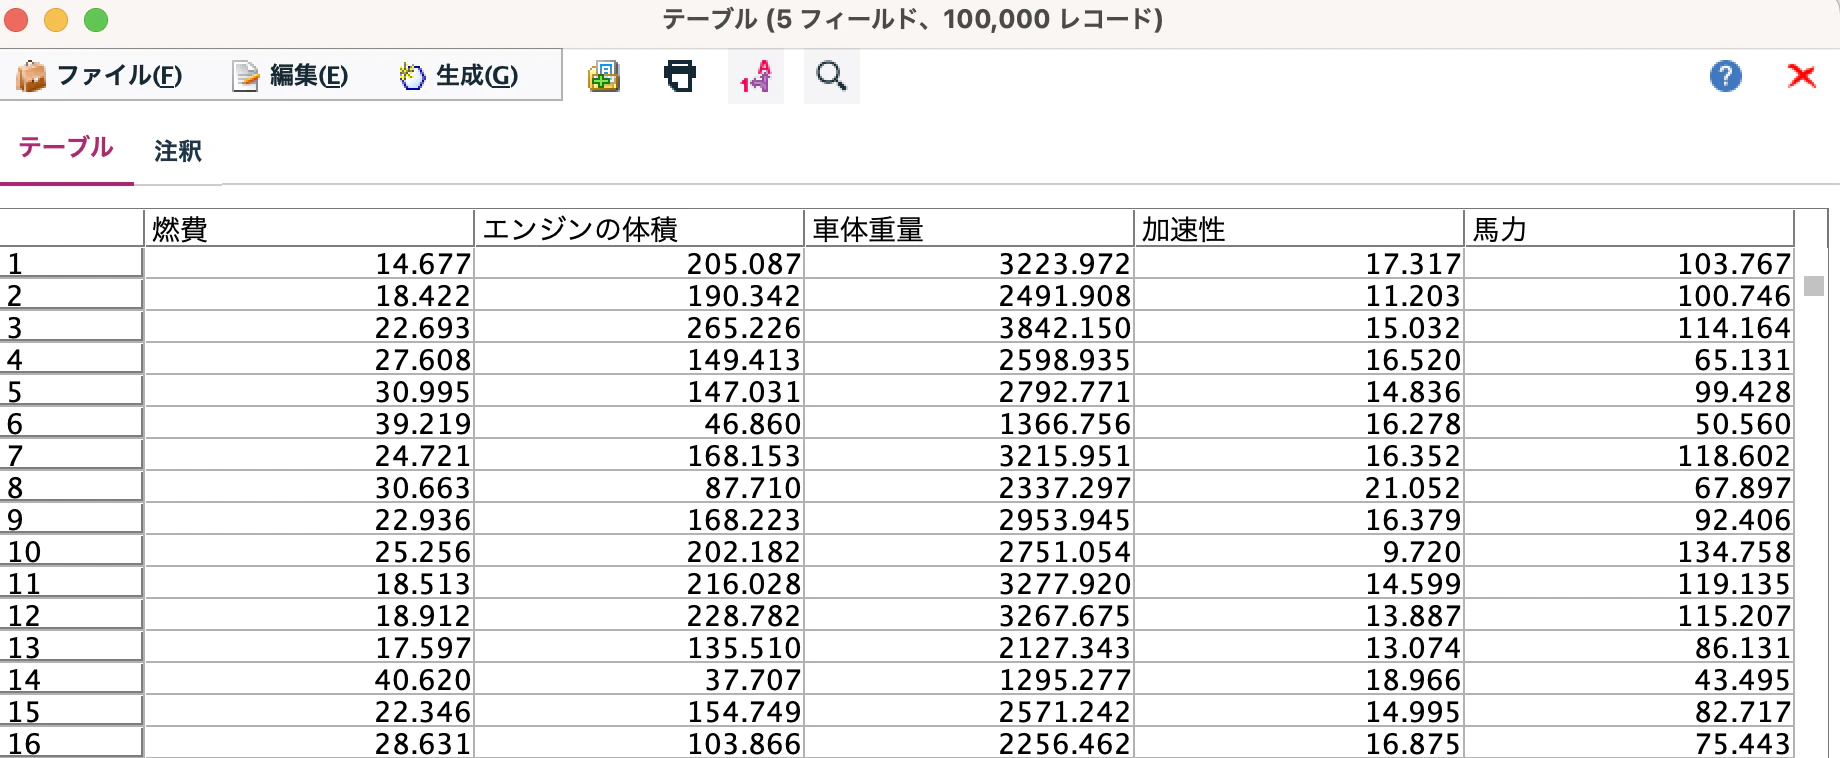
Task: Open the 生成(G) menu
Action: (459, 76)
